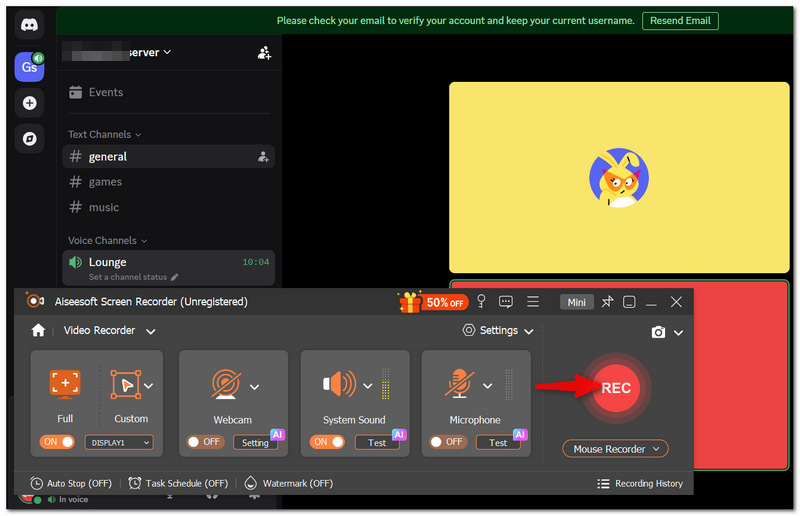The height and width of the screenshot is (516, 800).
Task: Click the In voice status text
Action: 73,499
